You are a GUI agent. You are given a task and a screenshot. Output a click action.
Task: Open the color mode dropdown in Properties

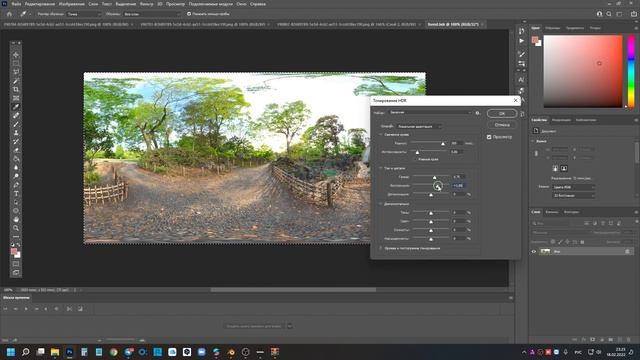[x=573, y=187]
